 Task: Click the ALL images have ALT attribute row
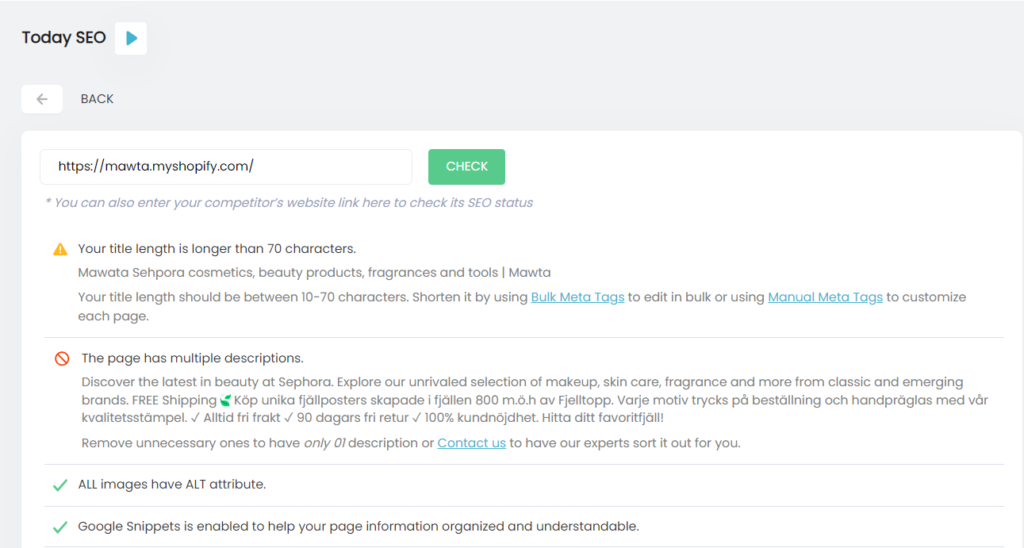point(524,485)
